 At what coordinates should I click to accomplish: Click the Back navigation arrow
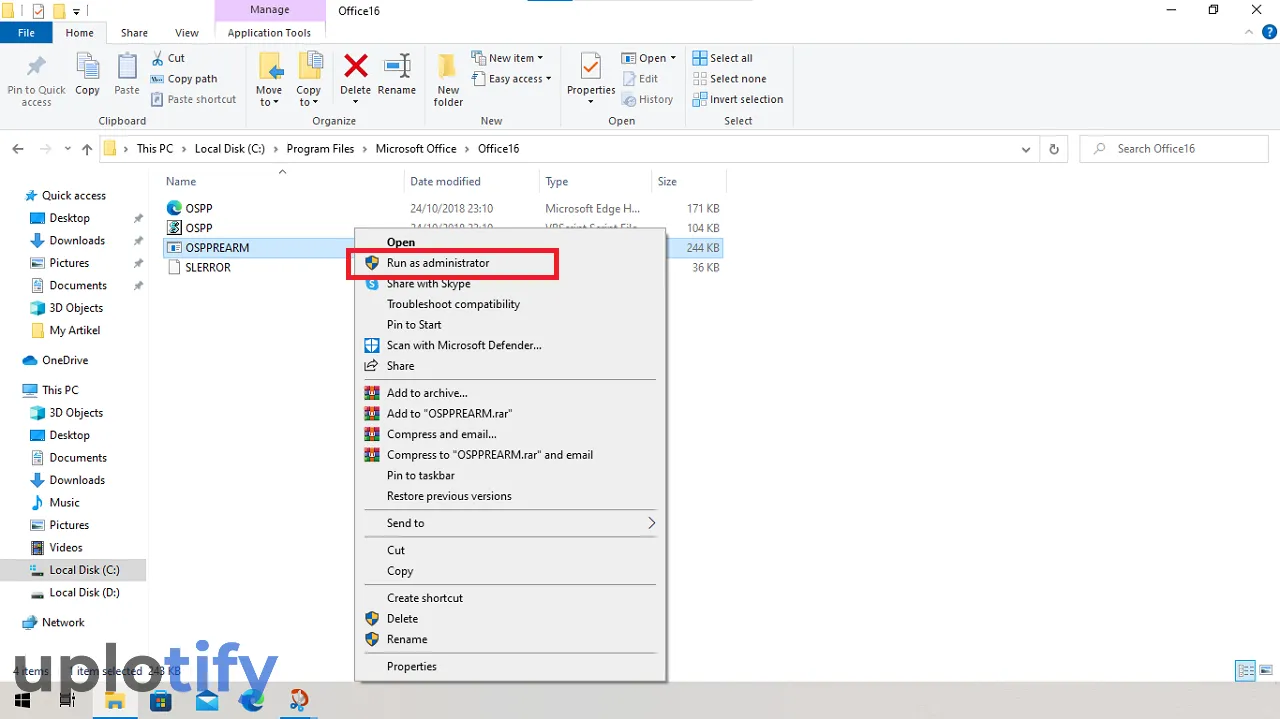point(18,149)
